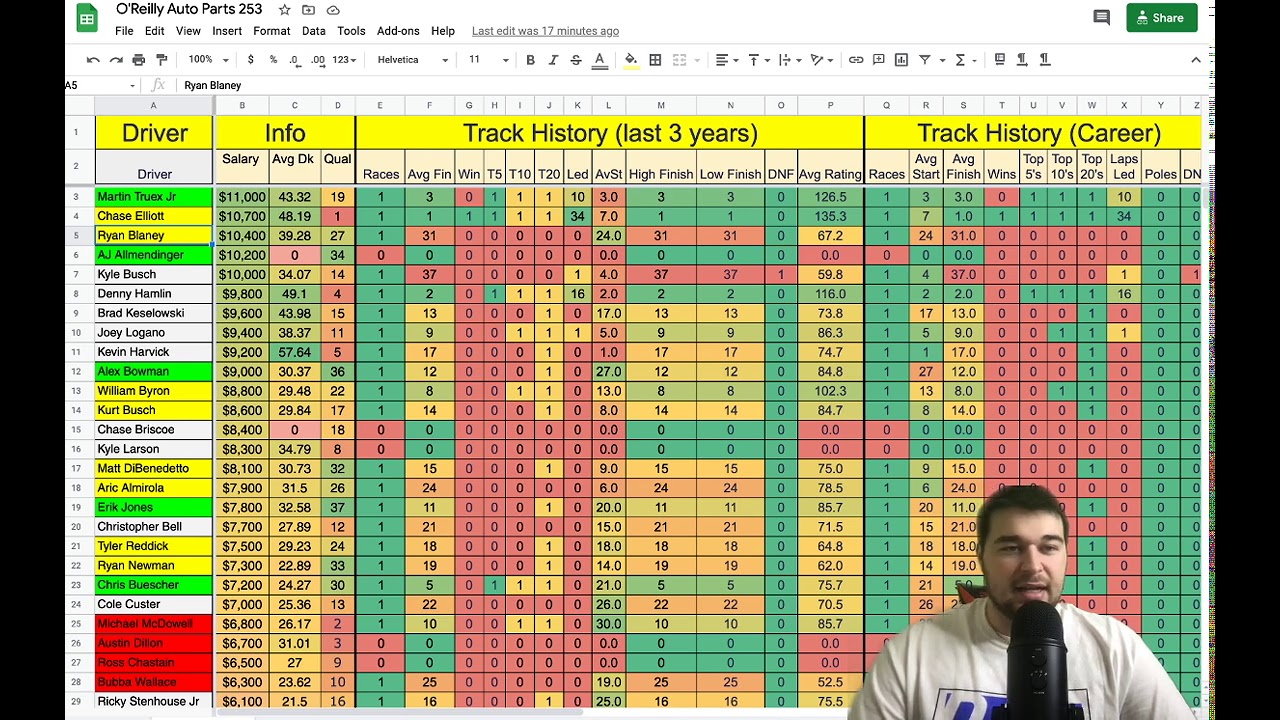Open the File menu
Screen dimensions: 1280x720
124,31
